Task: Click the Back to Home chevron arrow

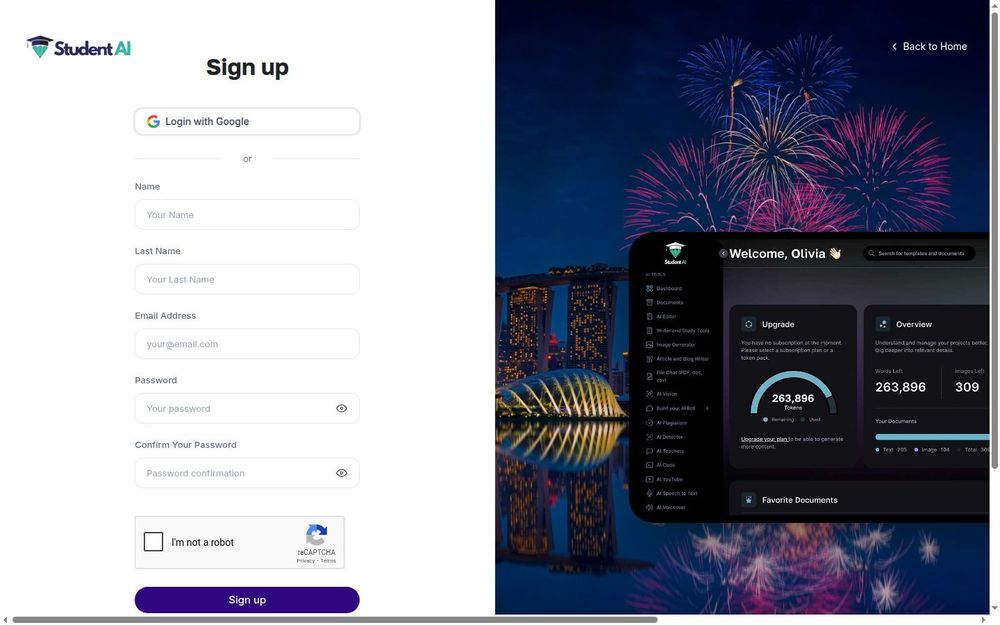Action: pyautogui.click(x=894, y=47)
